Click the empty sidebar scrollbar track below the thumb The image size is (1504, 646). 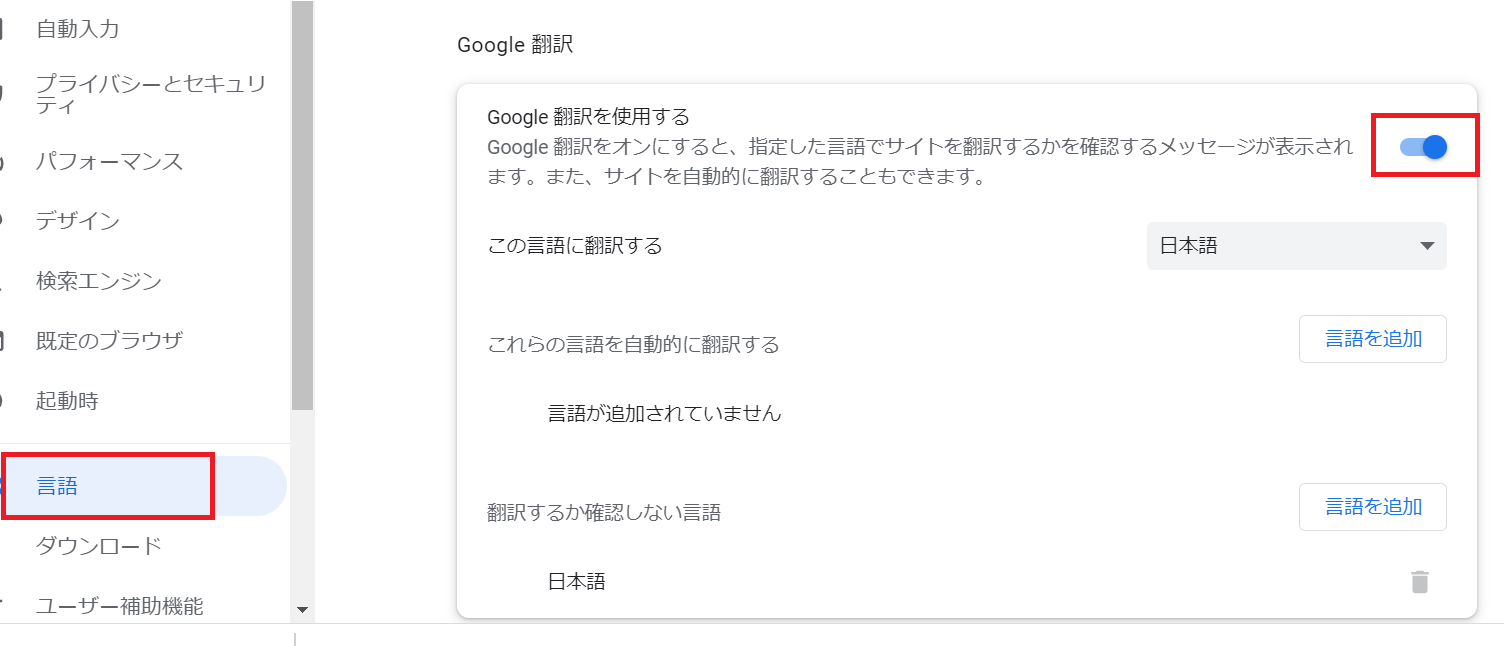pos(302,500)
